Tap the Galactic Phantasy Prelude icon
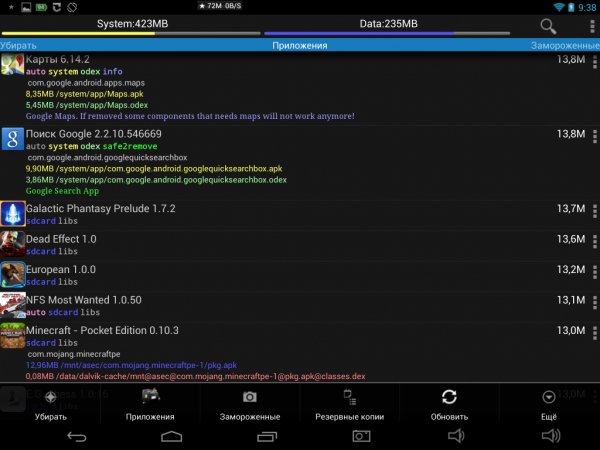Viewport: 600px width, 450px height. coord(13,214)
